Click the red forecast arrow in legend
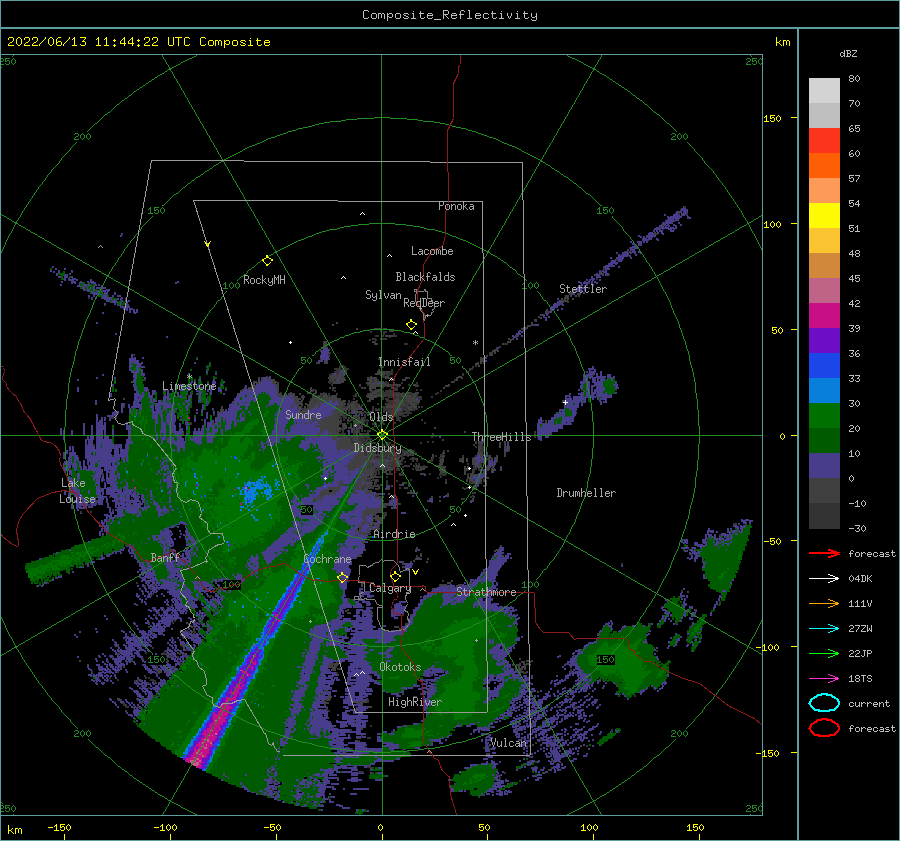Screen dimensions: 900x841 (x=824, y=553)
